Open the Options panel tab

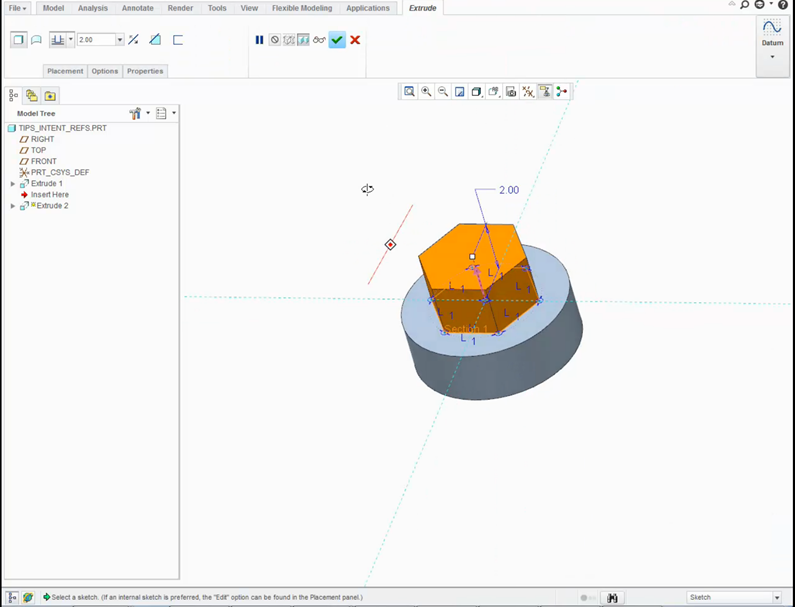point(104,71)
